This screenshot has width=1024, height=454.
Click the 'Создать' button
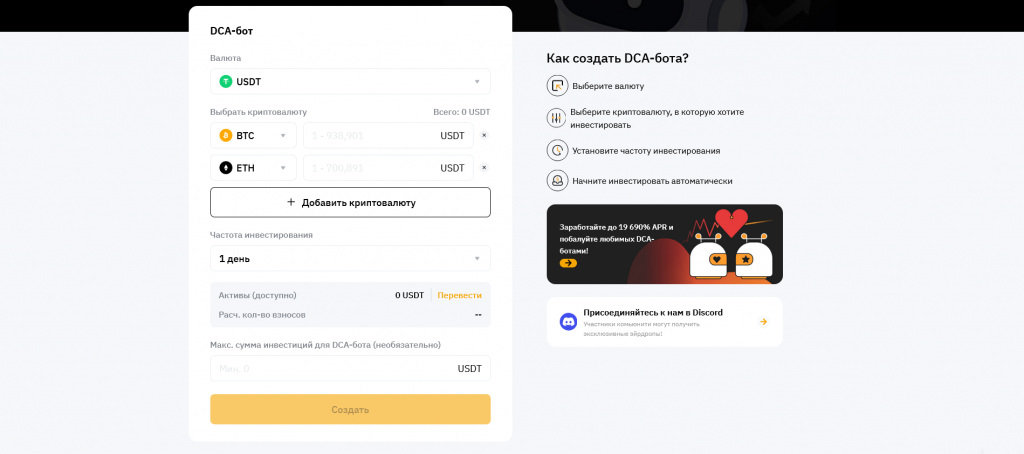click(350, 409)
